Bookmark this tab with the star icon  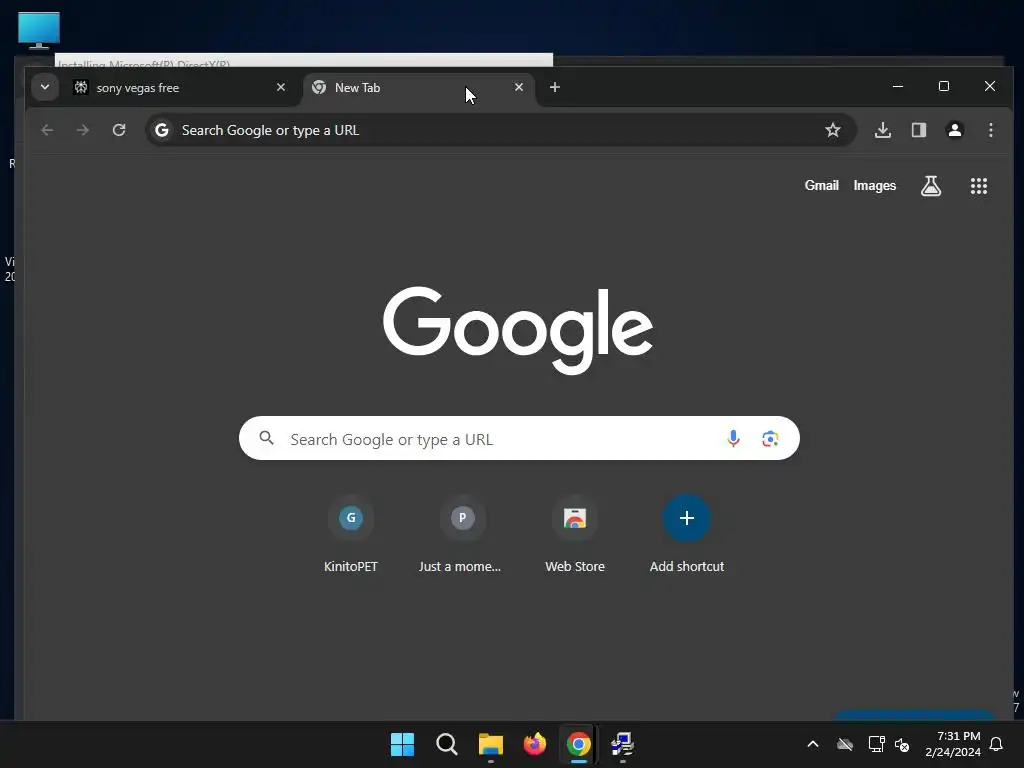pos(833,130)
